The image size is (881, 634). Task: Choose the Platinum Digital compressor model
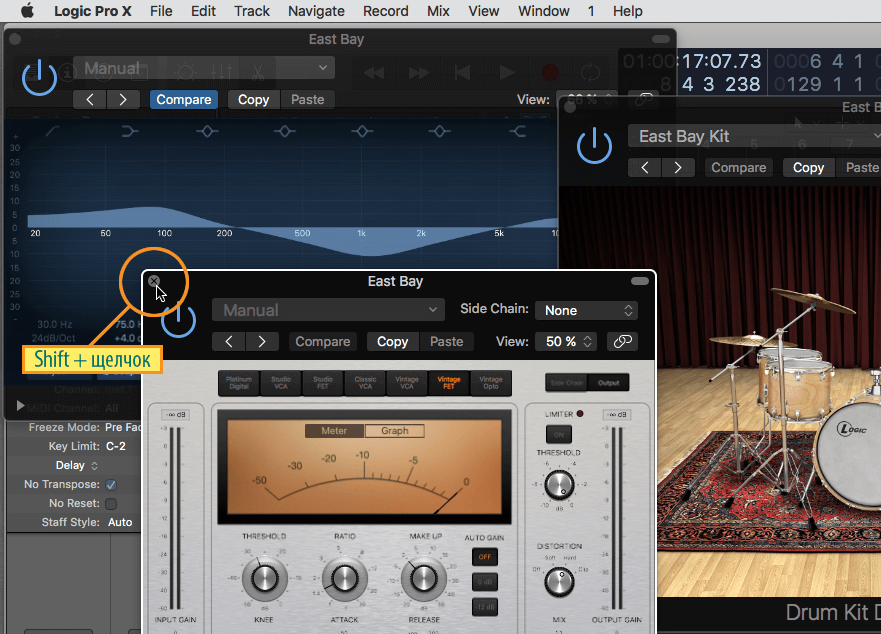pyautogui.click(x=239, y=383)
